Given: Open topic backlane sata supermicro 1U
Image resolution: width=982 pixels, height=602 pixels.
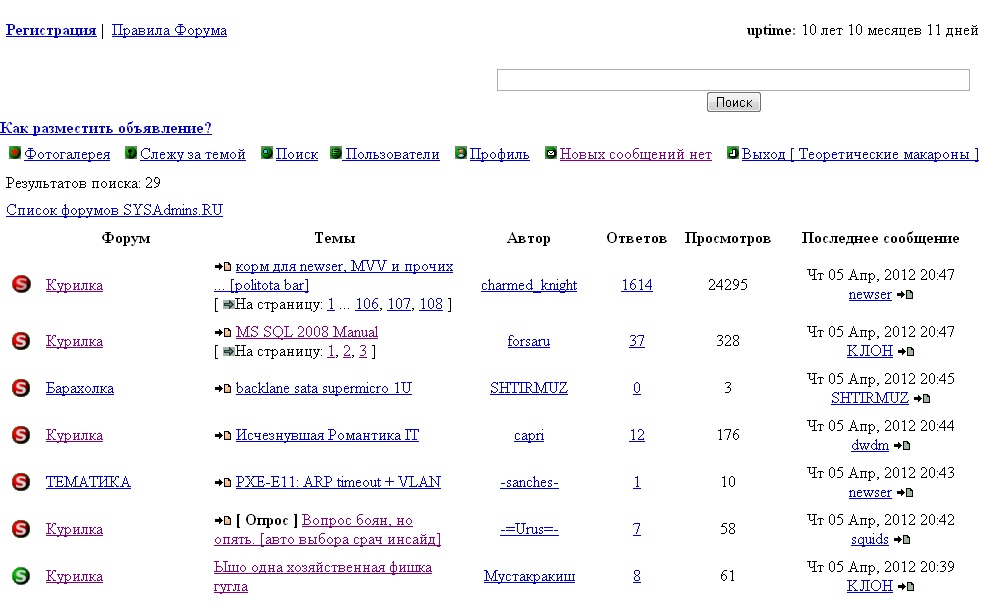Looking at the screenshot, I should point(324,388).
